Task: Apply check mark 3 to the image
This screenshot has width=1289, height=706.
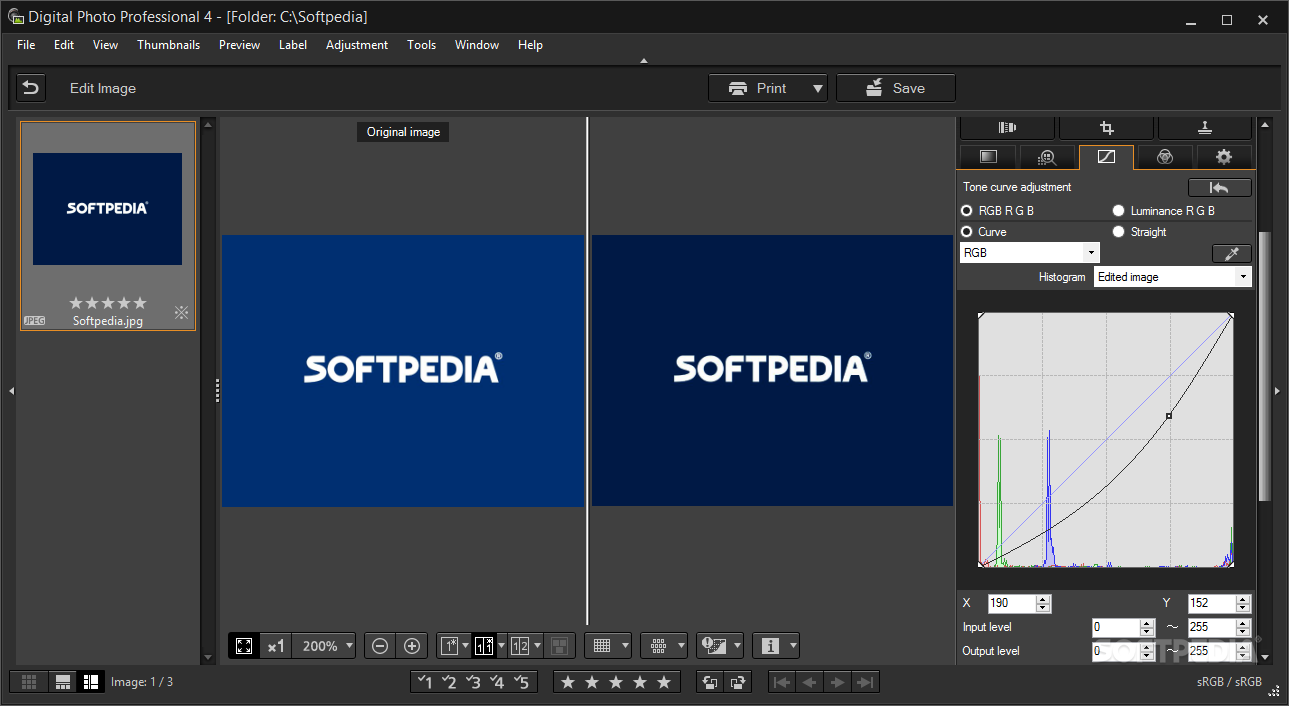Action: click(473, 682)
